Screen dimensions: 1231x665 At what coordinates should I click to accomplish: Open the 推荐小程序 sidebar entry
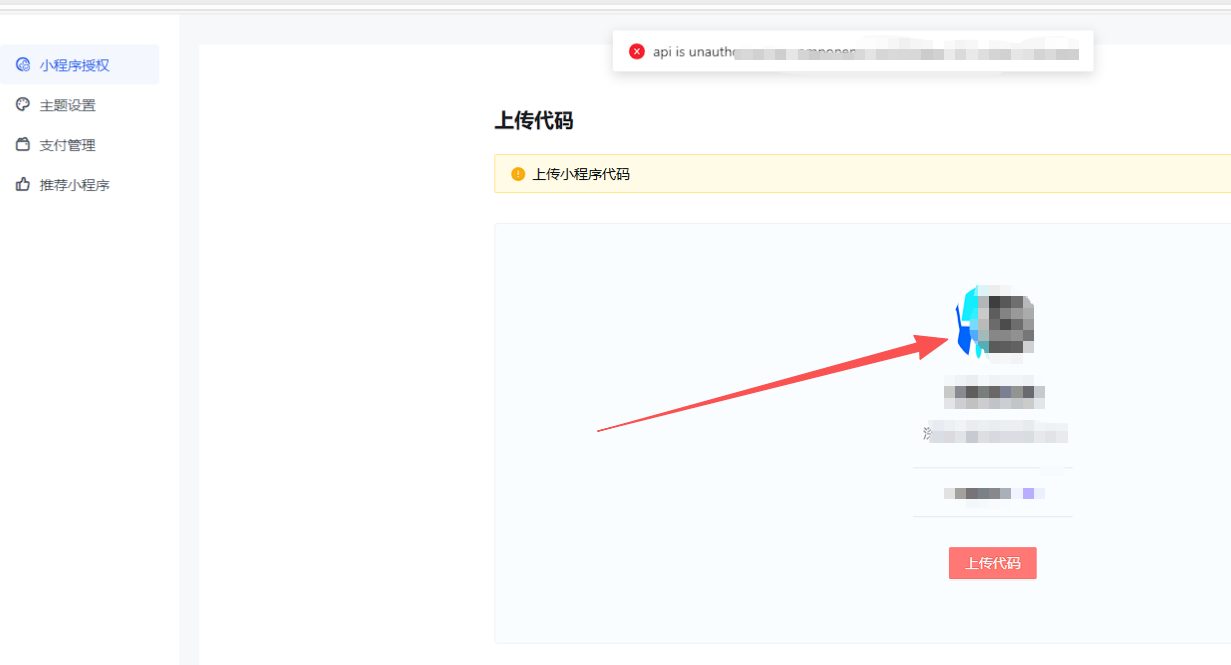(x=74, y=185)
